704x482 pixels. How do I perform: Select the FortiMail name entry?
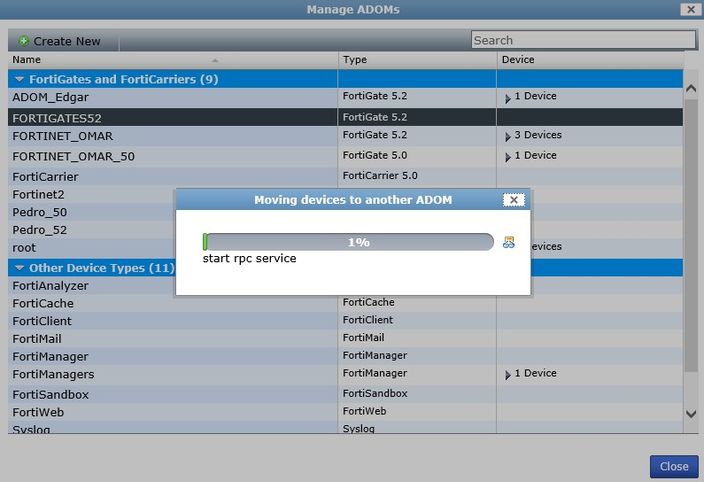coord(37,339)
